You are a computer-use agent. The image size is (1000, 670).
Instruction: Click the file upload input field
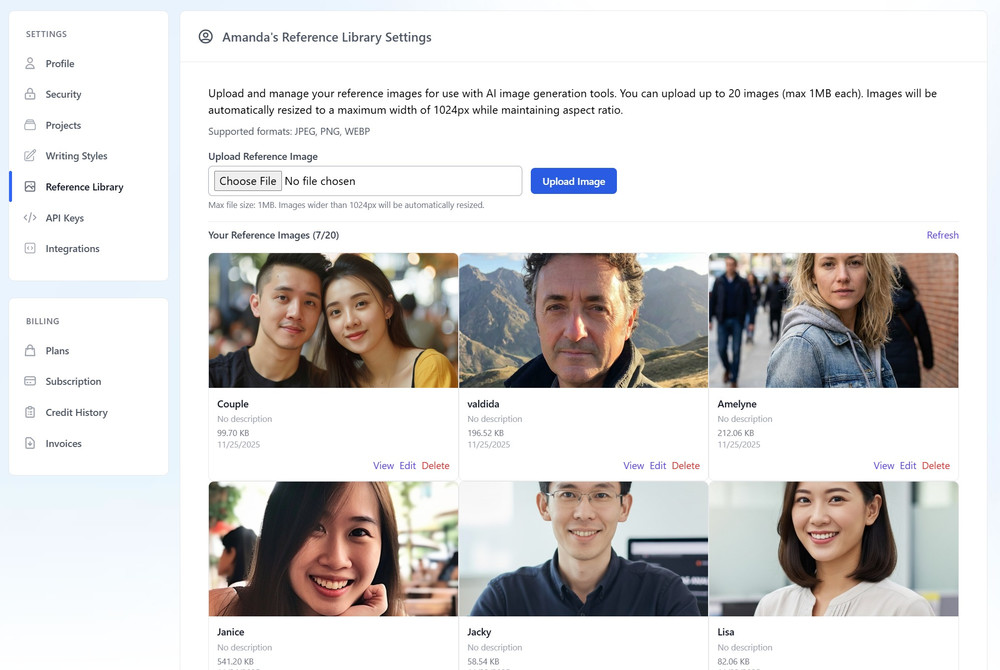point(365,181)
